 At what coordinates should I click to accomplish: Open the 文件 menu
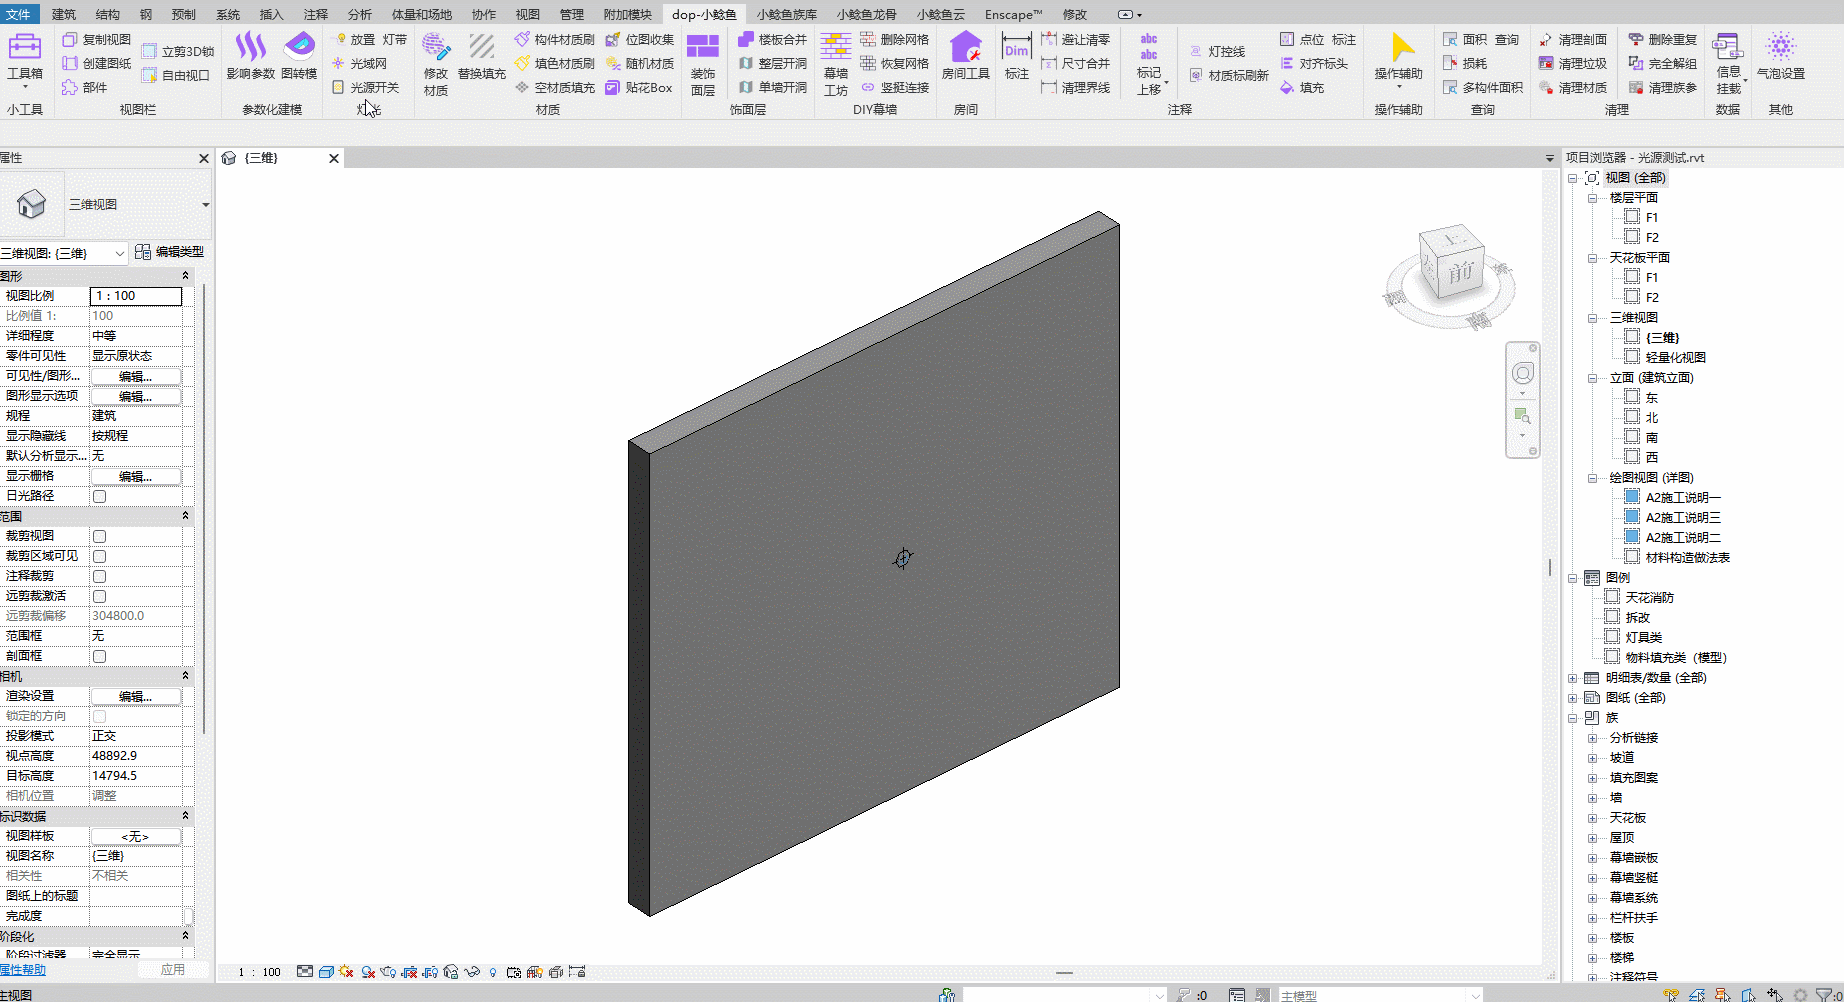click(19, 14)
